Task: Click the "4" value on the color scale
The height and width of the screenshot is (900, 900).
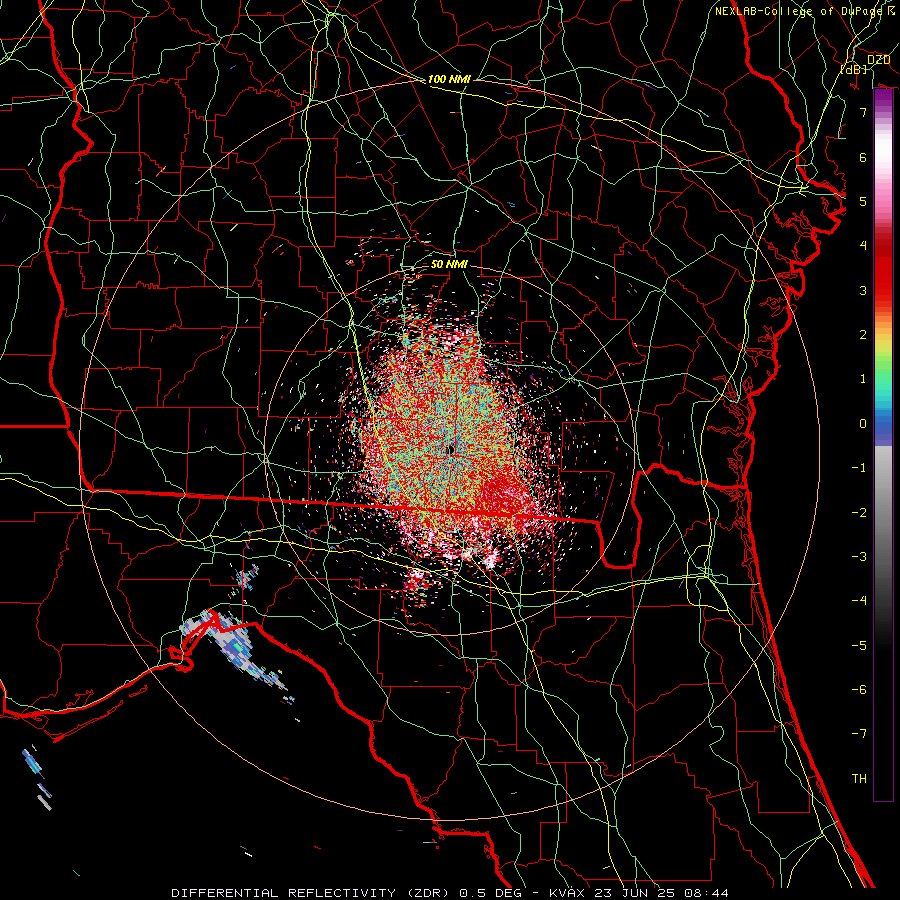Action: 863,246
